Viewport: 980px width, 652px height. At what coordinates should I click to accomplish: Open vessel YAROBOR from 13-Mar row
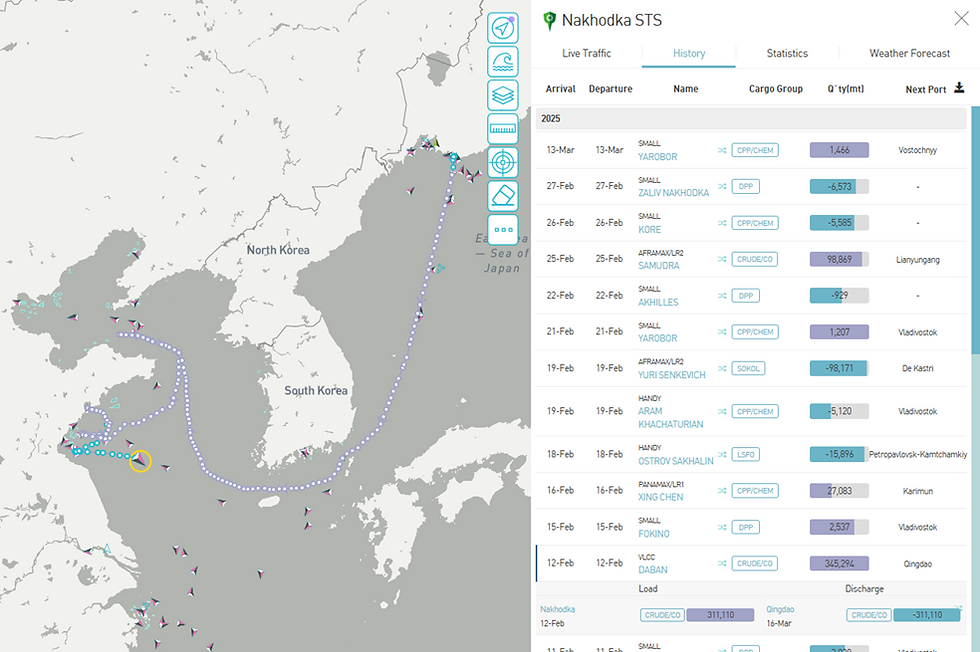[658, 157]
